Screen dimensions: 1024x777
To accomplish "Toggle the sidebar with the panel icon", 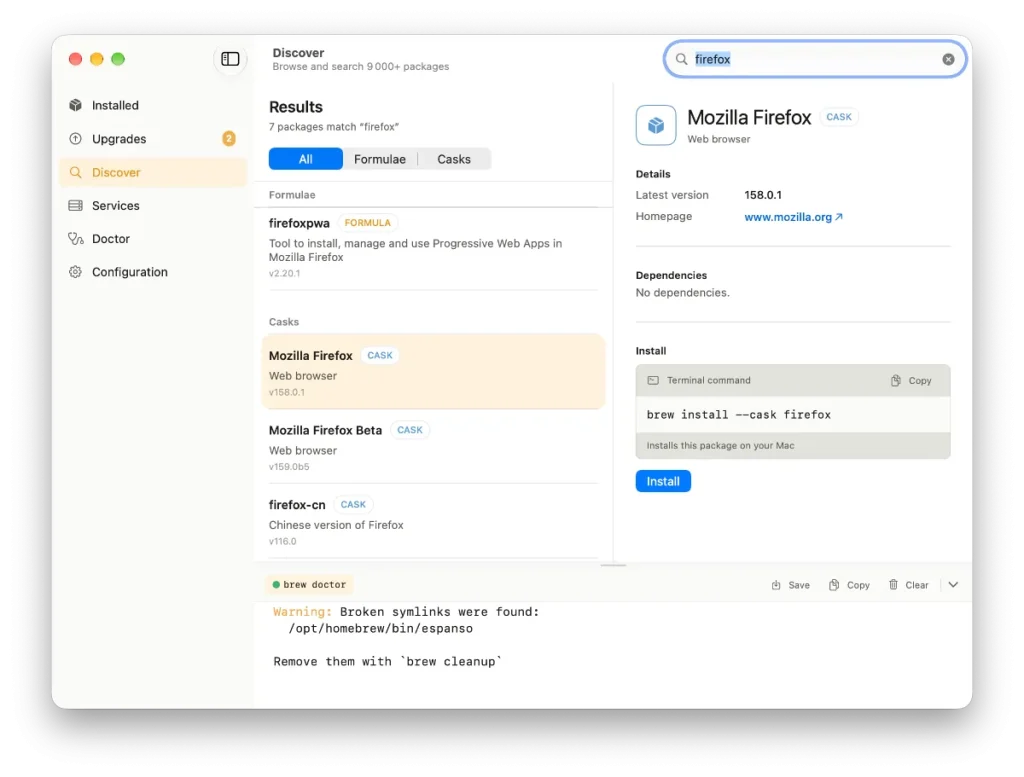I will click(x=230, y=59).
